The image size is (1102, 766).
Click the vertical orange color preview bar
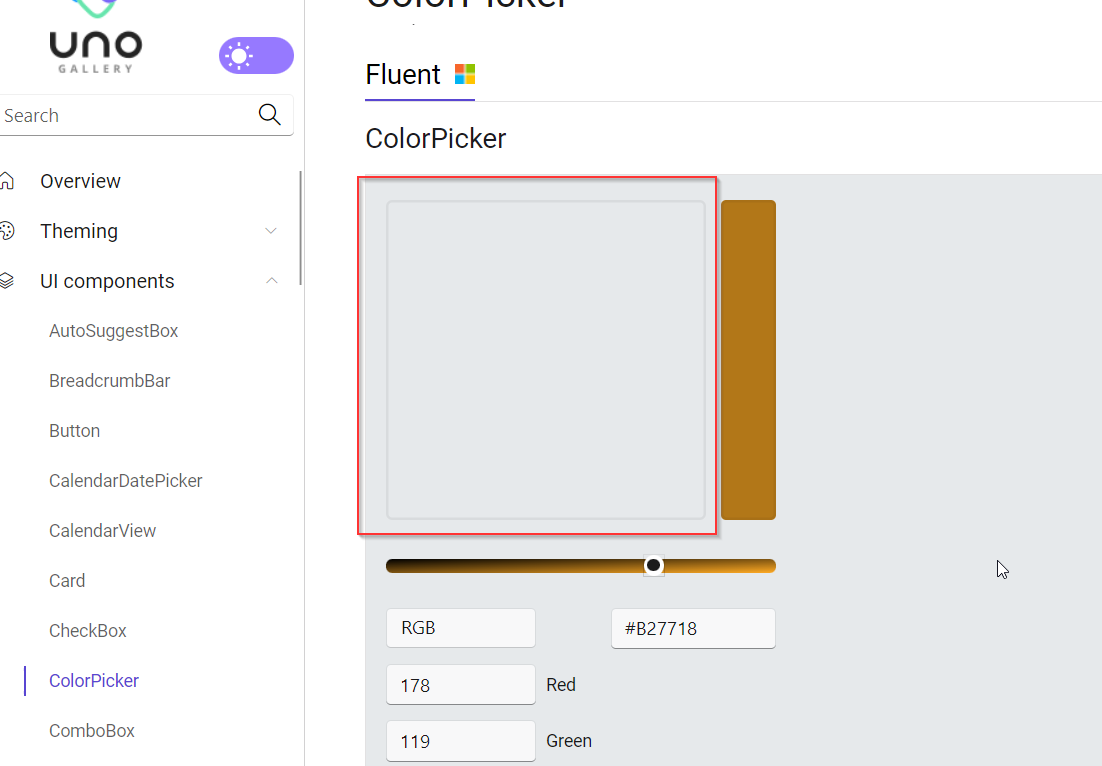click(x=748, y=359)
